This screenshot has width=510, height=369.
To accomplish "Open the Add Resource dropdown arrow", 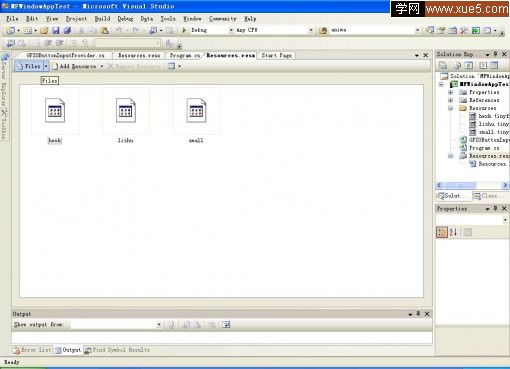I will coord(102,66).
